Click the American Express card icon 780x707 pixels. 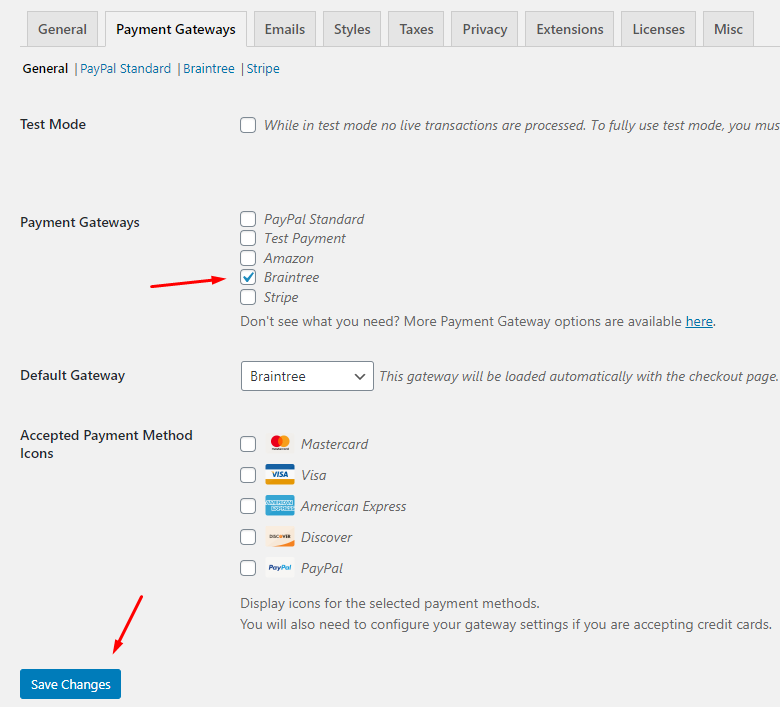tap(280, 506)
